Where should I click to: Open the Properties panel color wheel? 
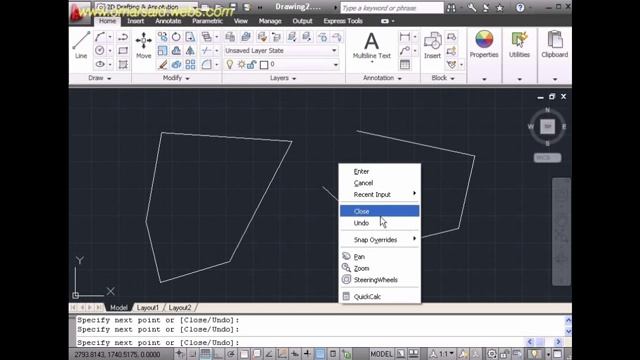484,40
